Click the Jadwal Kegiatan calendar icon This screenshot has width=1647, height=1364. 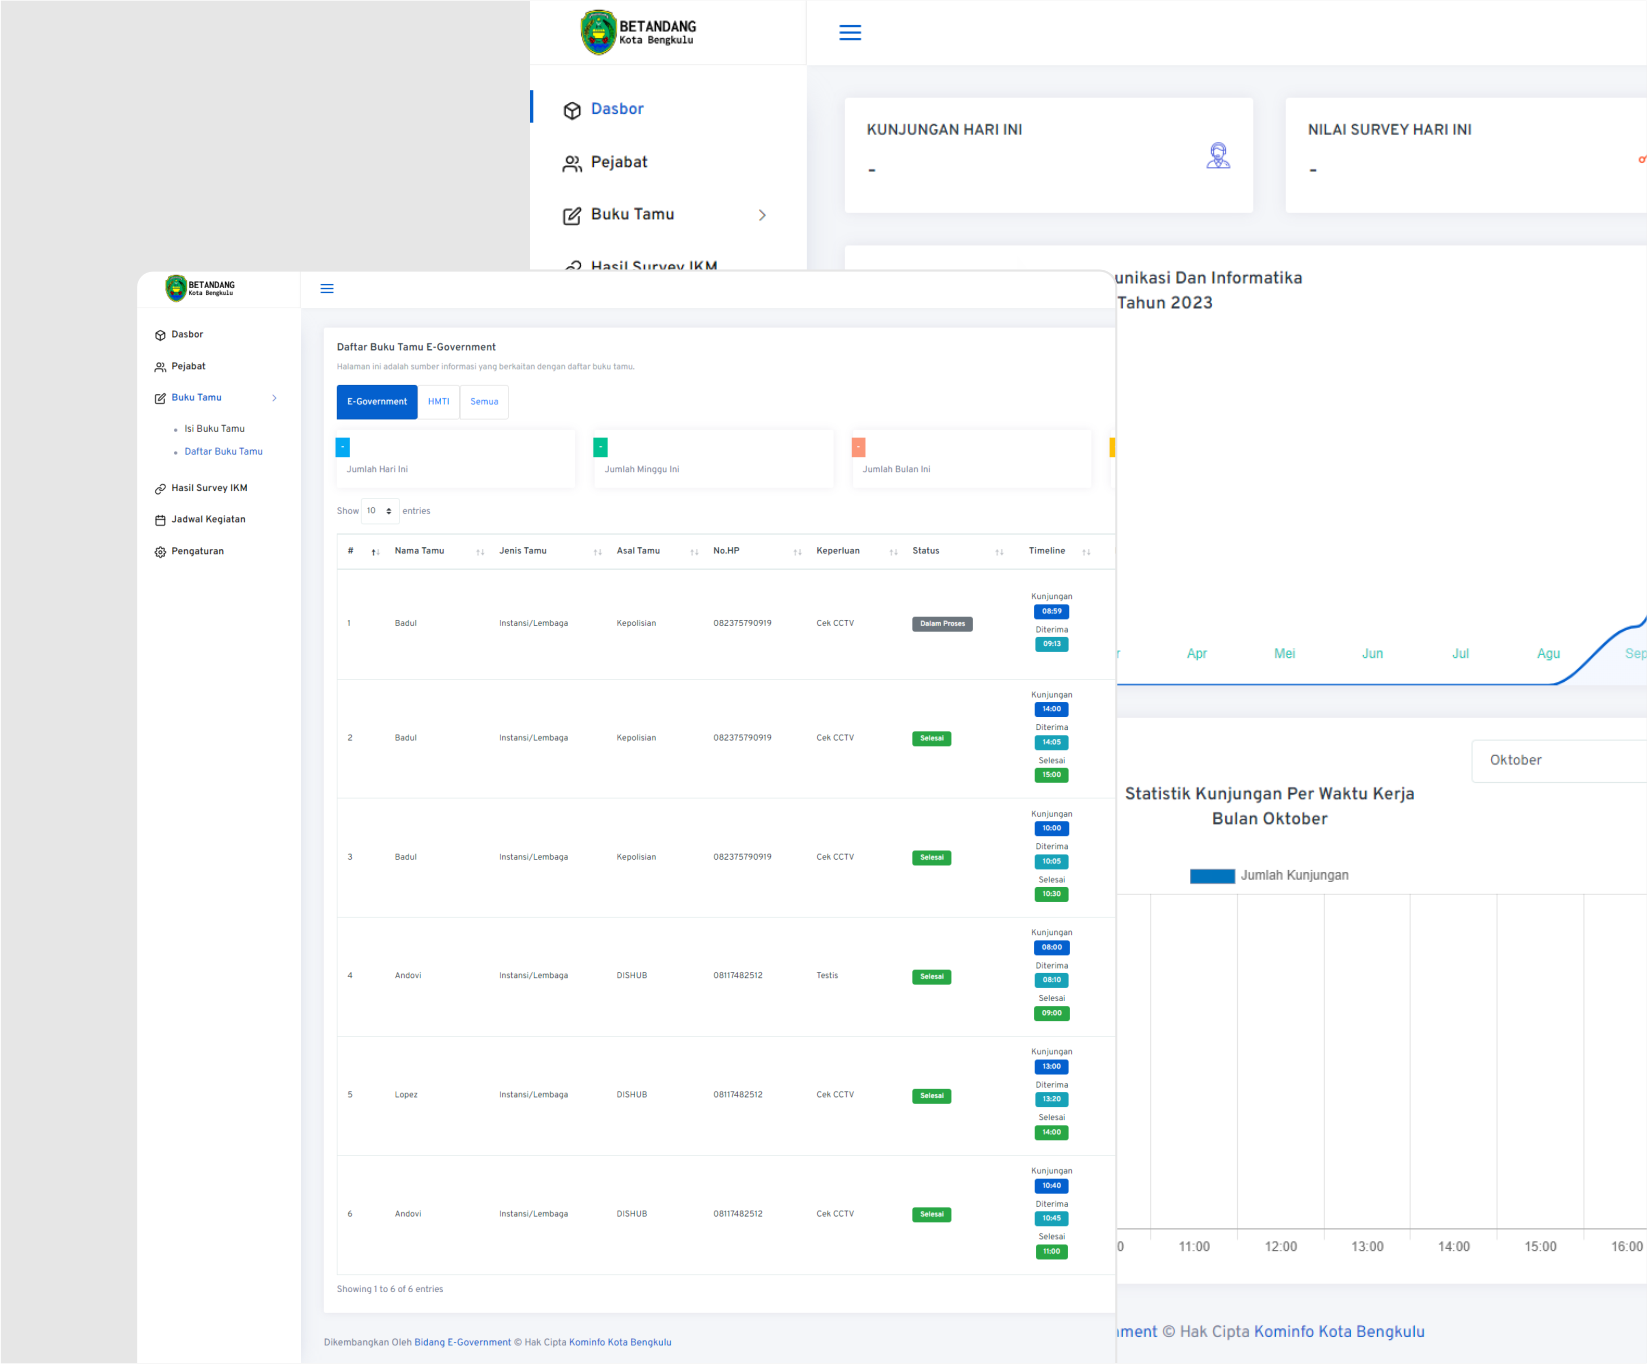click(x=160, y=520)
